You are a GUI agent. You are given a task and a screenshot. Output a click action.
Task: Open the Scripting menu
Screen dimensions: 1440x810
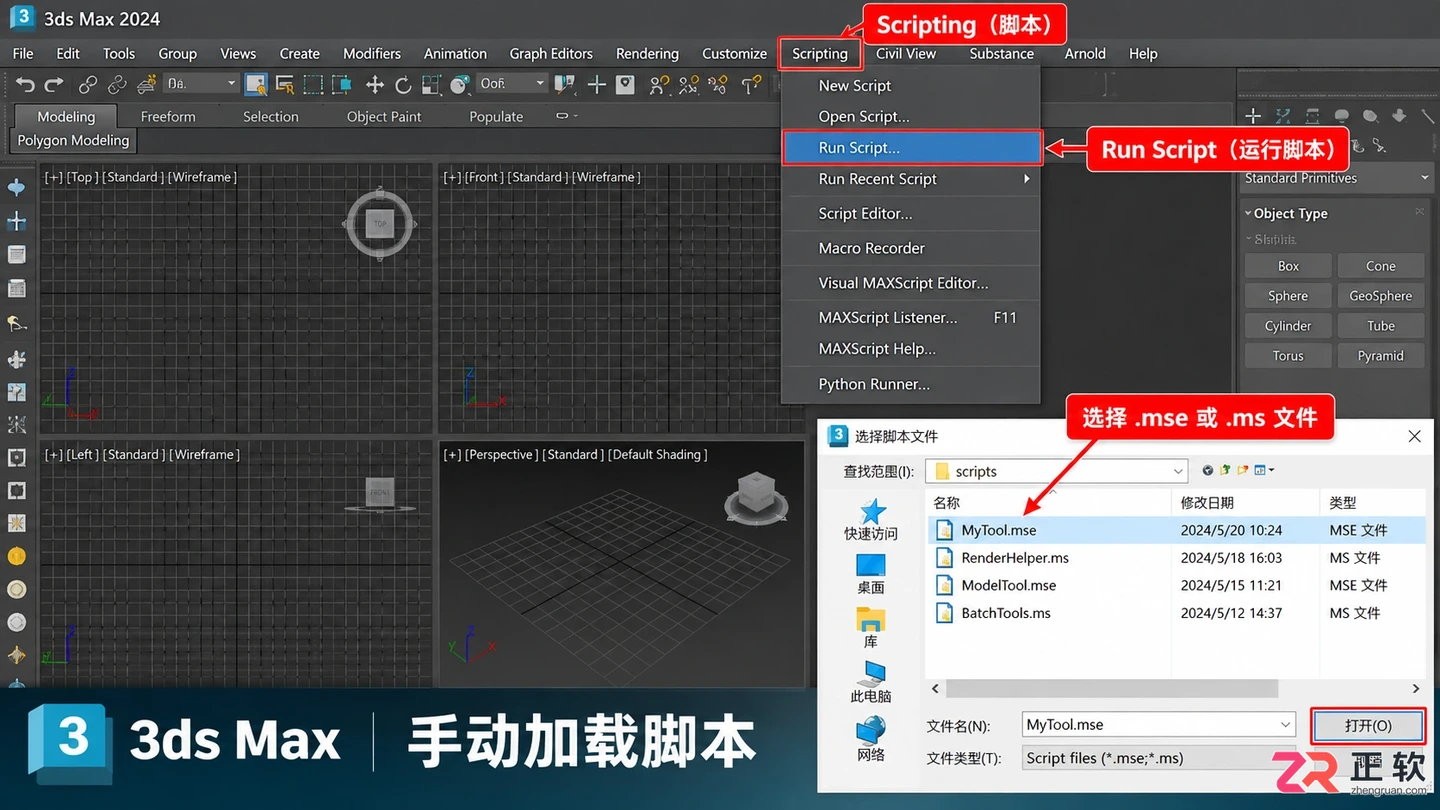(x=819, y=54)
